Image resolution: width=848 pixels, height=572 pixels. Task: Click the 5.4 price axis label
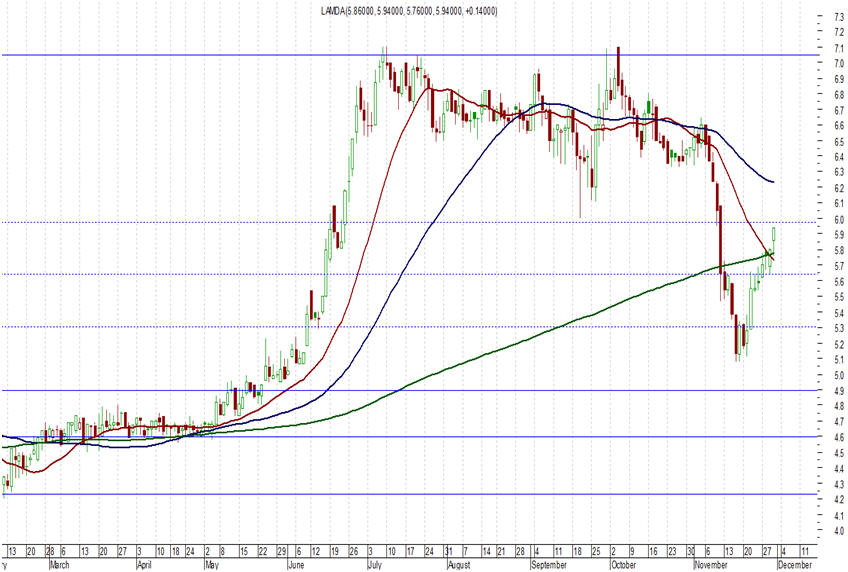(x=839, y=313)
